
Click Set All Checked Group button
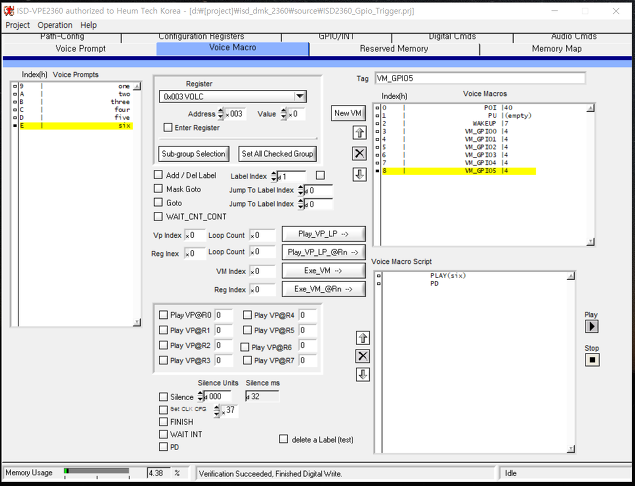(277, 154)
